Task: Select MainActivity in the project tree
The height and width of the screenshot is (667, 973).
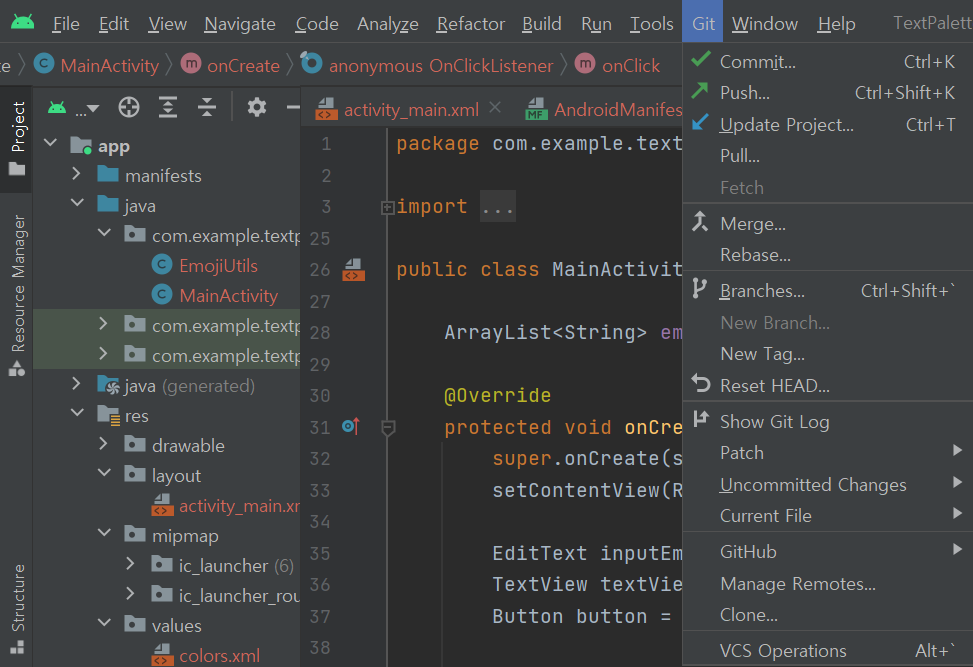Action: click(228, 296)
